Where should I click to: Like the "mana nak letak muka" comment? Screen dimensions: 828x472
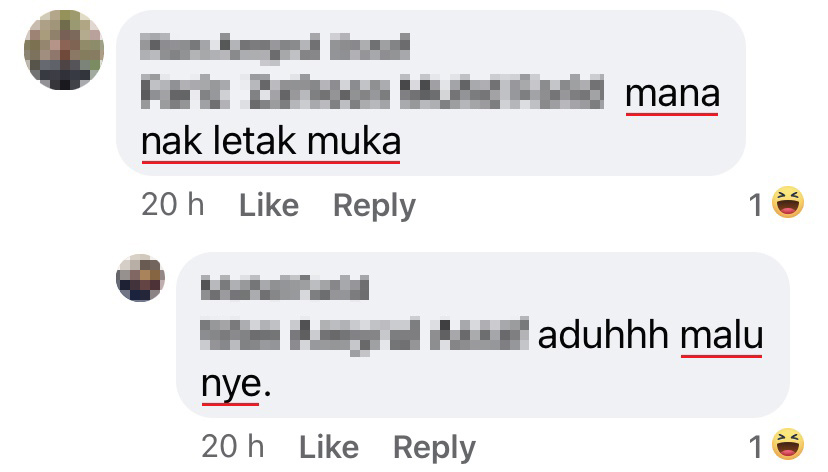(269, 205)
